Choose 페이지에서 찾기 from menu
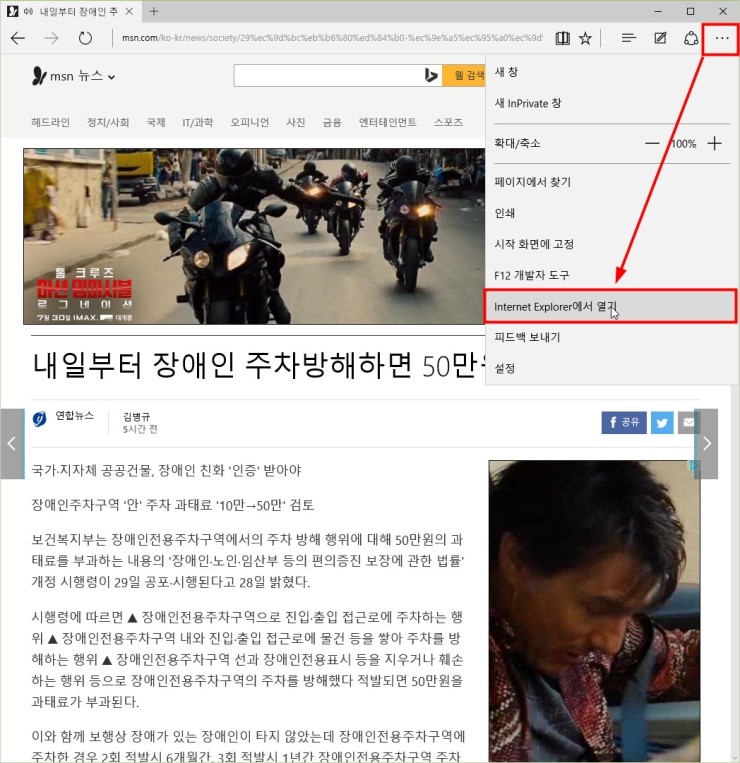 (611, 182)
